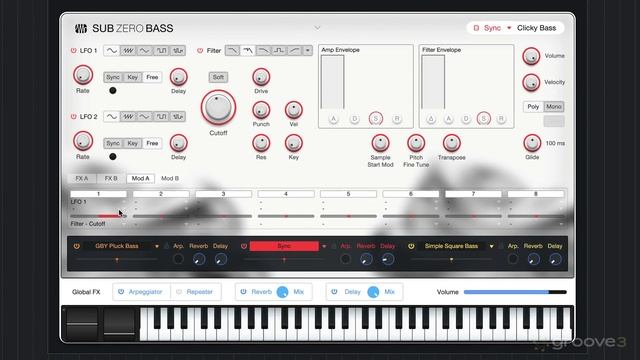This screenshot has width=640, height=360.
Task: Click the Amp Envelope attack A button
Action: [x=333, y=119]
